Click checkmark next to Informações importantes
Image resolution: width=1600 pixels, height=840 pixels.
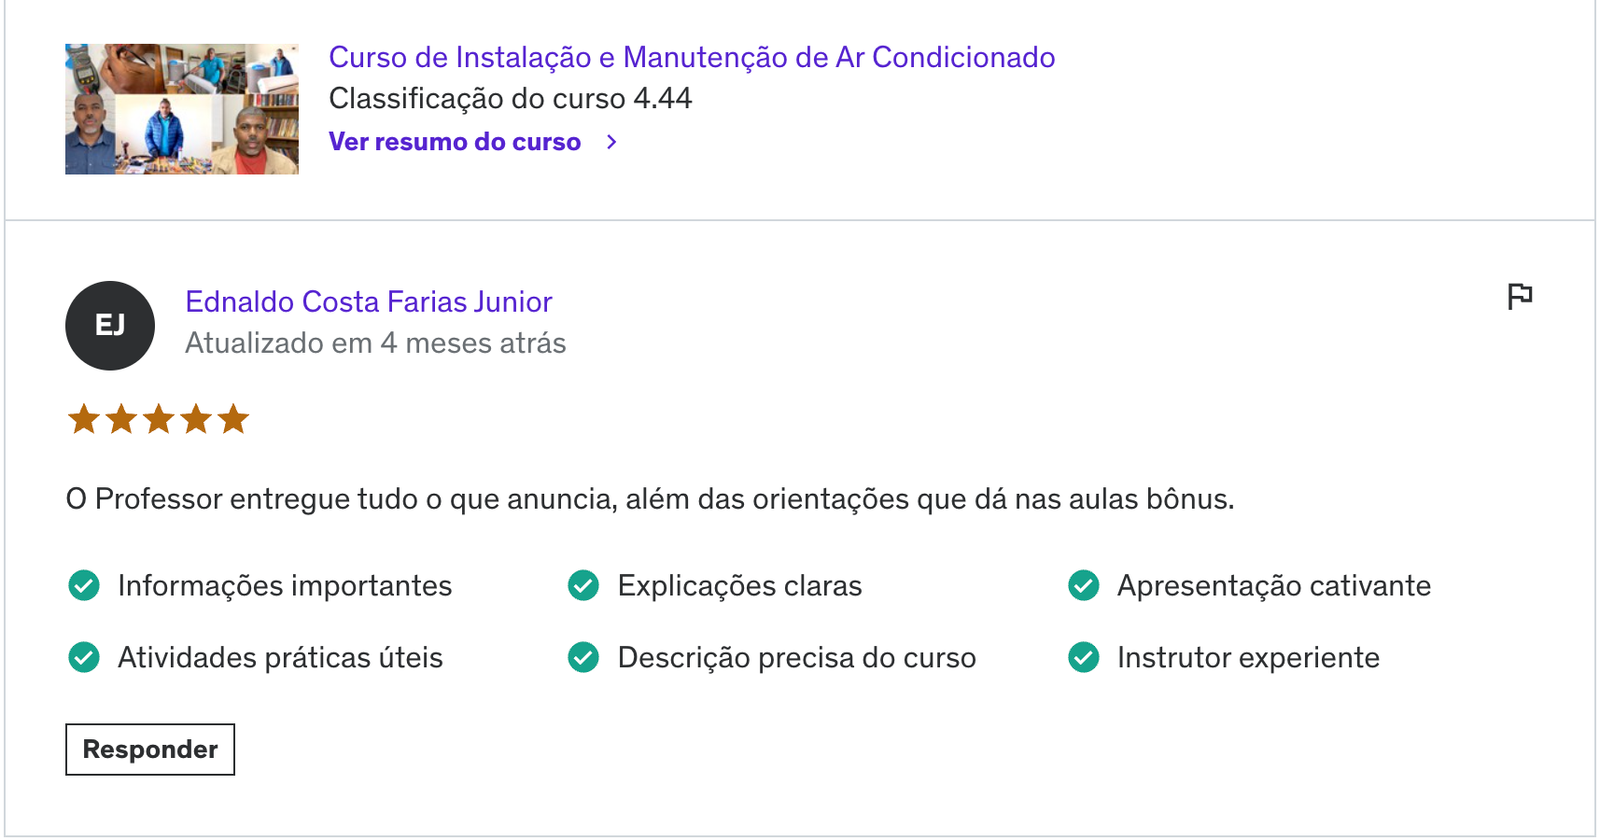84,585
